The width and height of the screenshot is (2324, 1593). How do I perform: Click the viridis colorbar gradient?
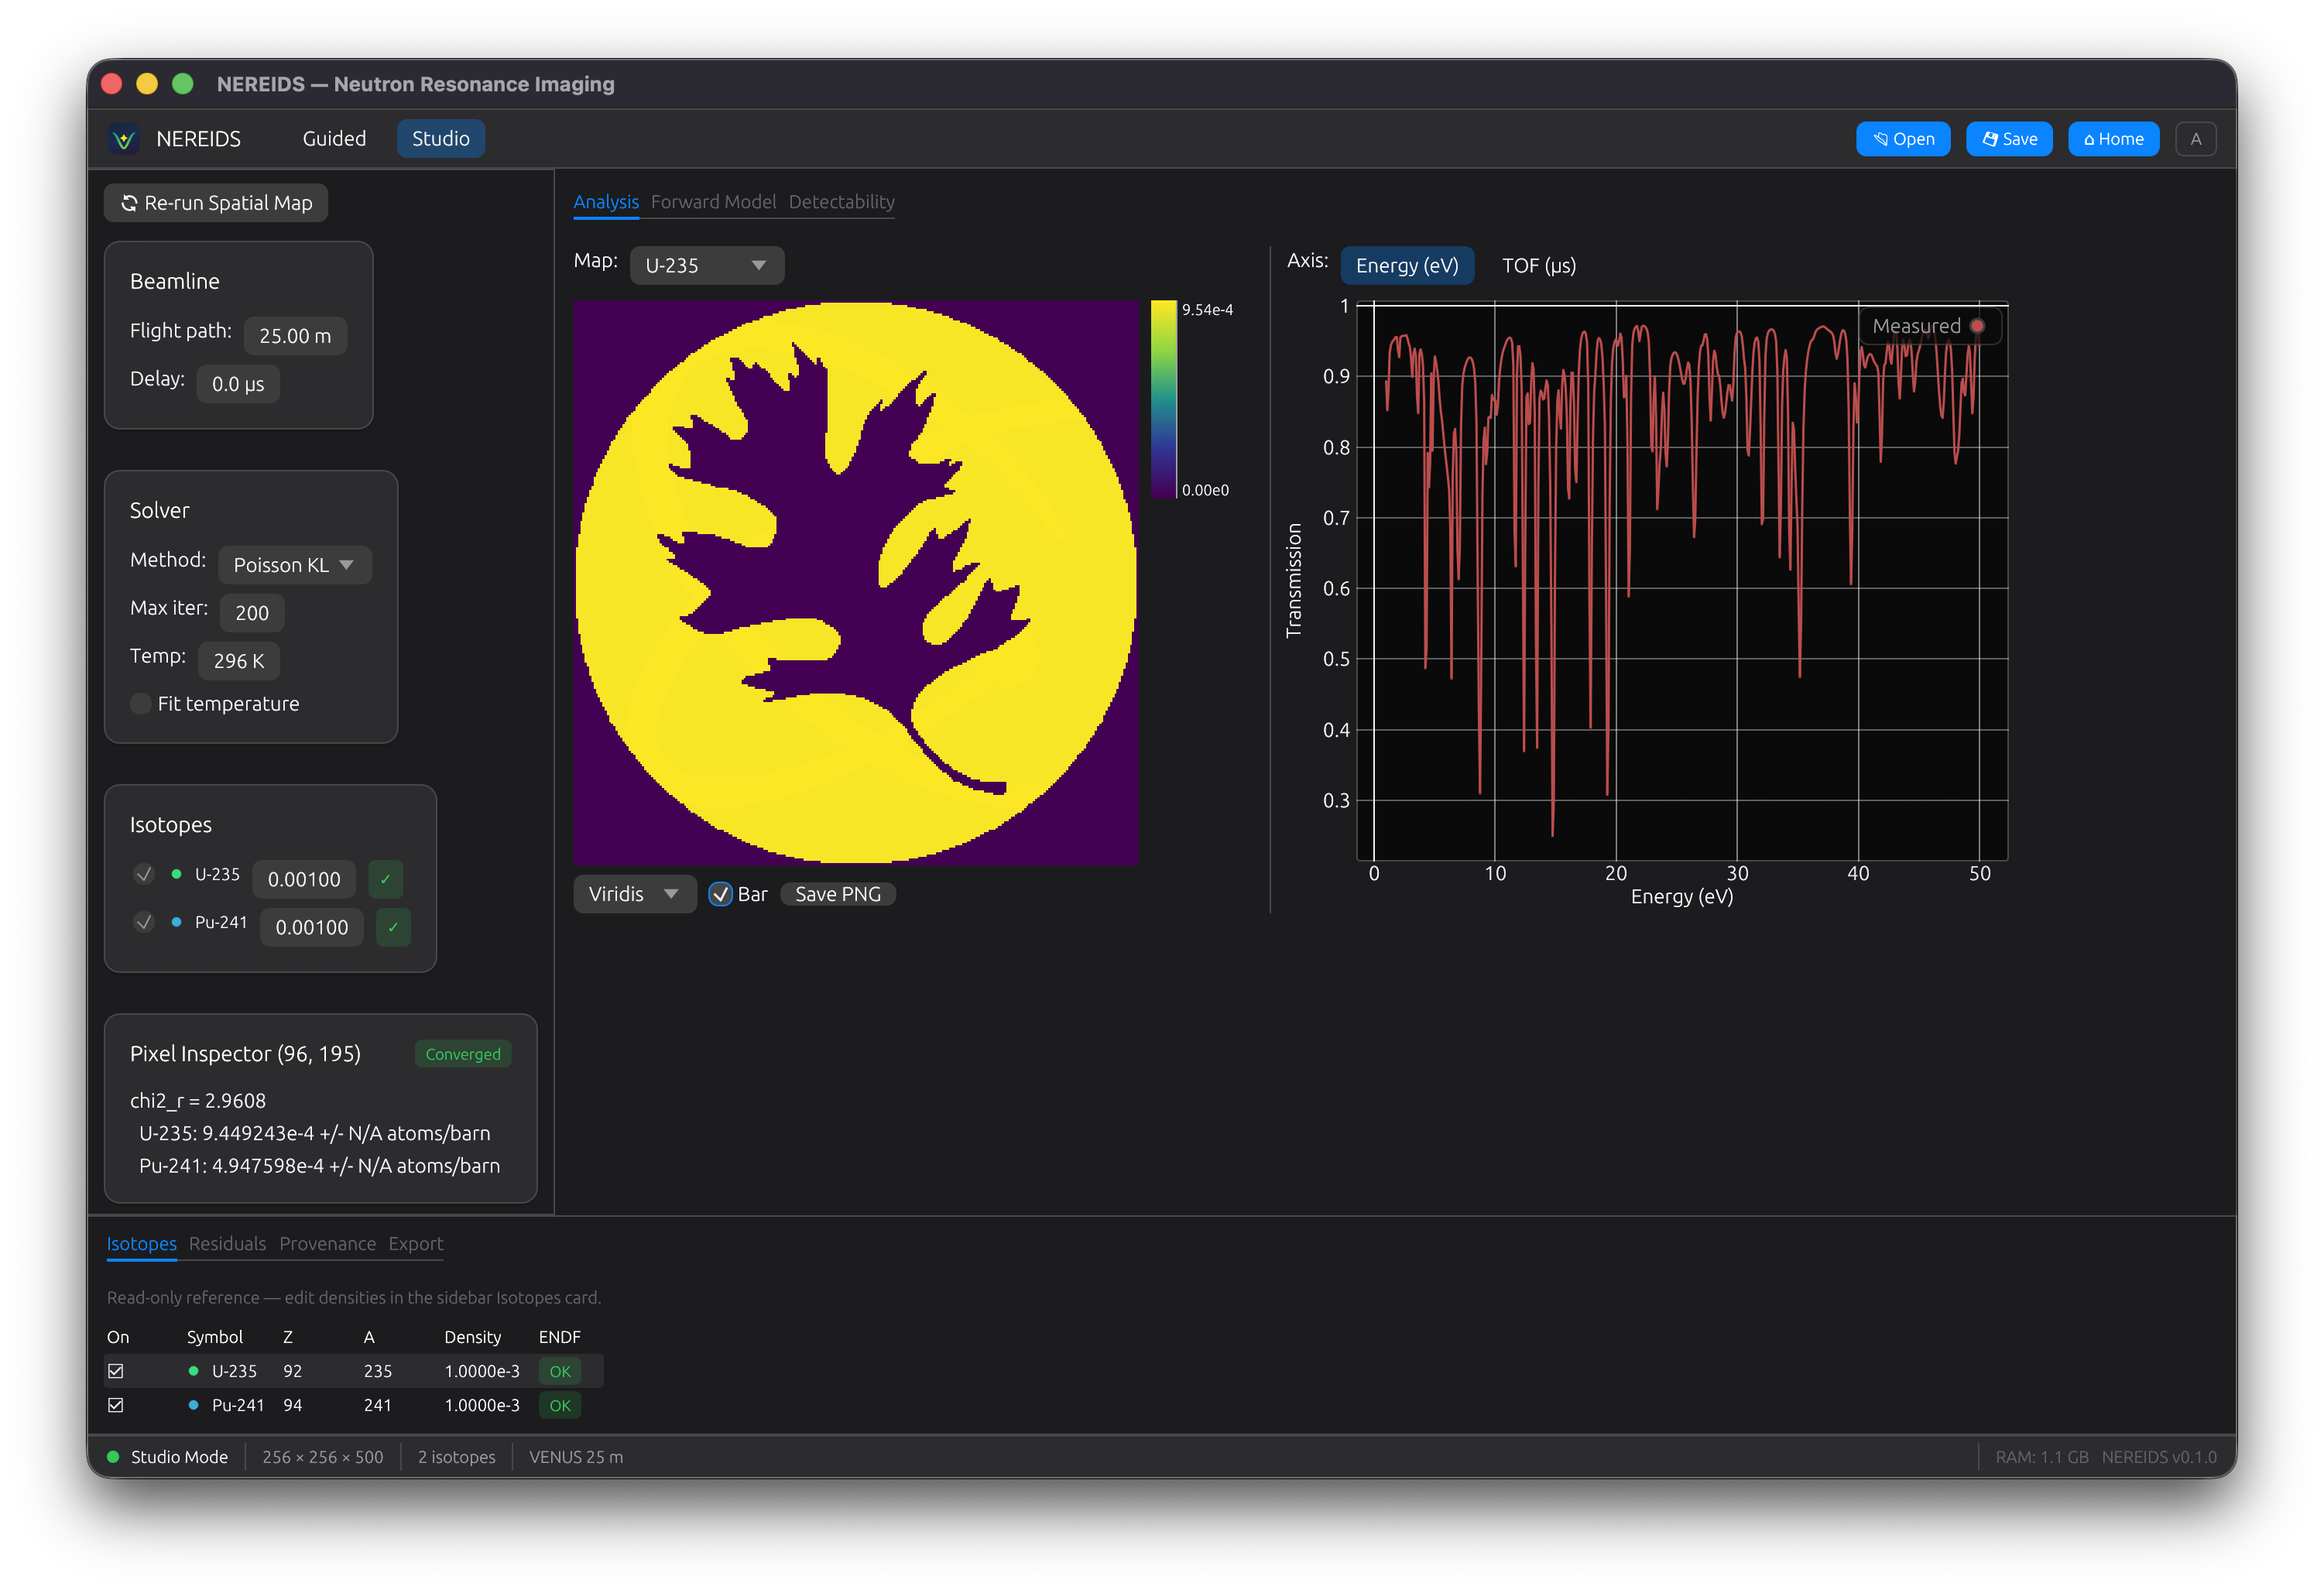pos(1163,400)
